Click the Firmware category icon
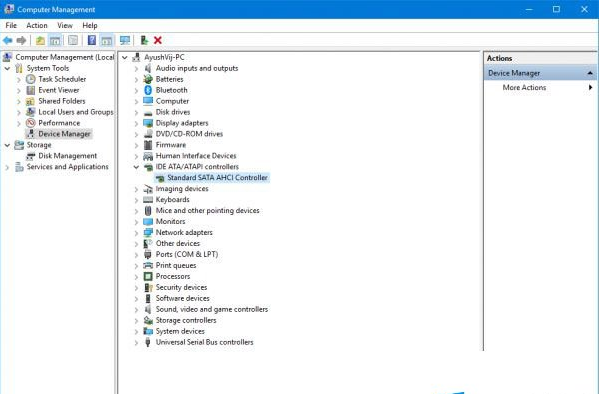This screenshot has height=394, width=600. 148,145
